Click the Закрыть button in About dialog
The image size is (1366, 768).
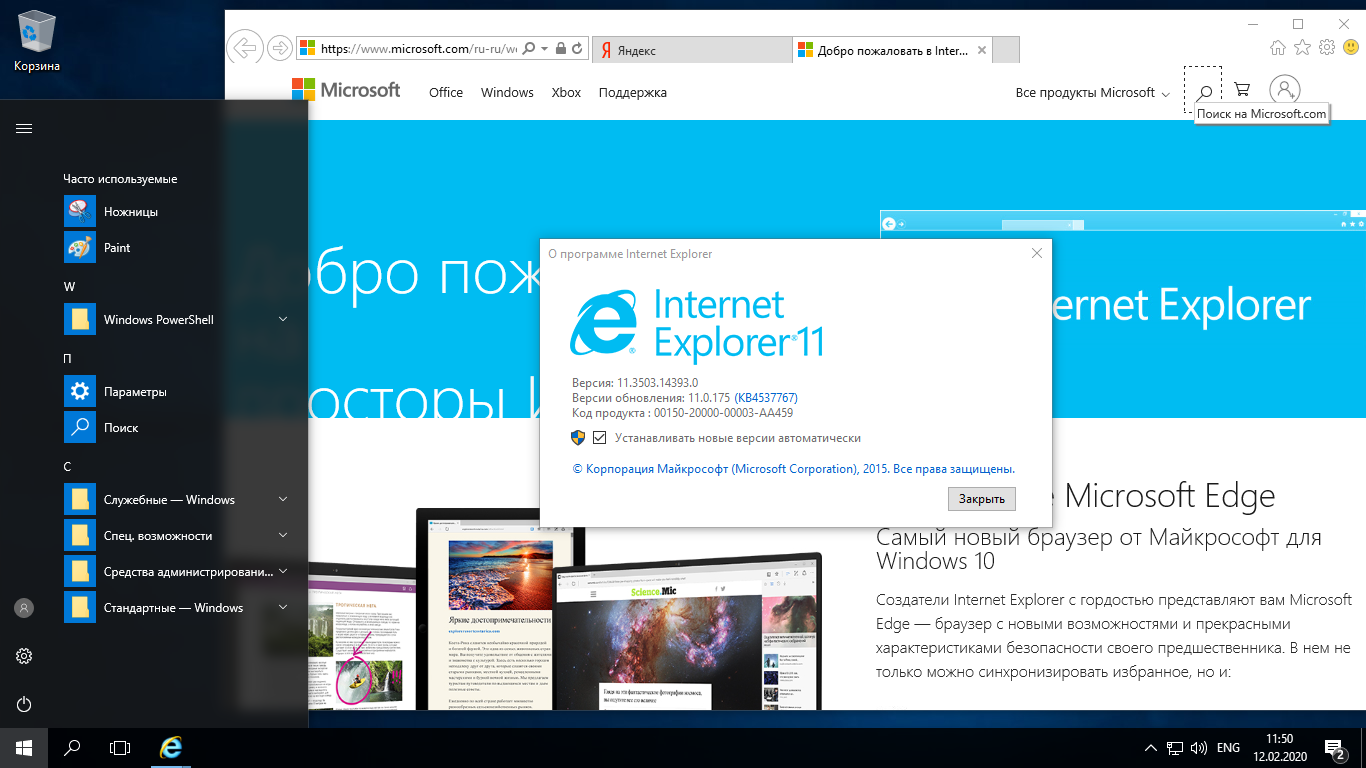point(982,498)
